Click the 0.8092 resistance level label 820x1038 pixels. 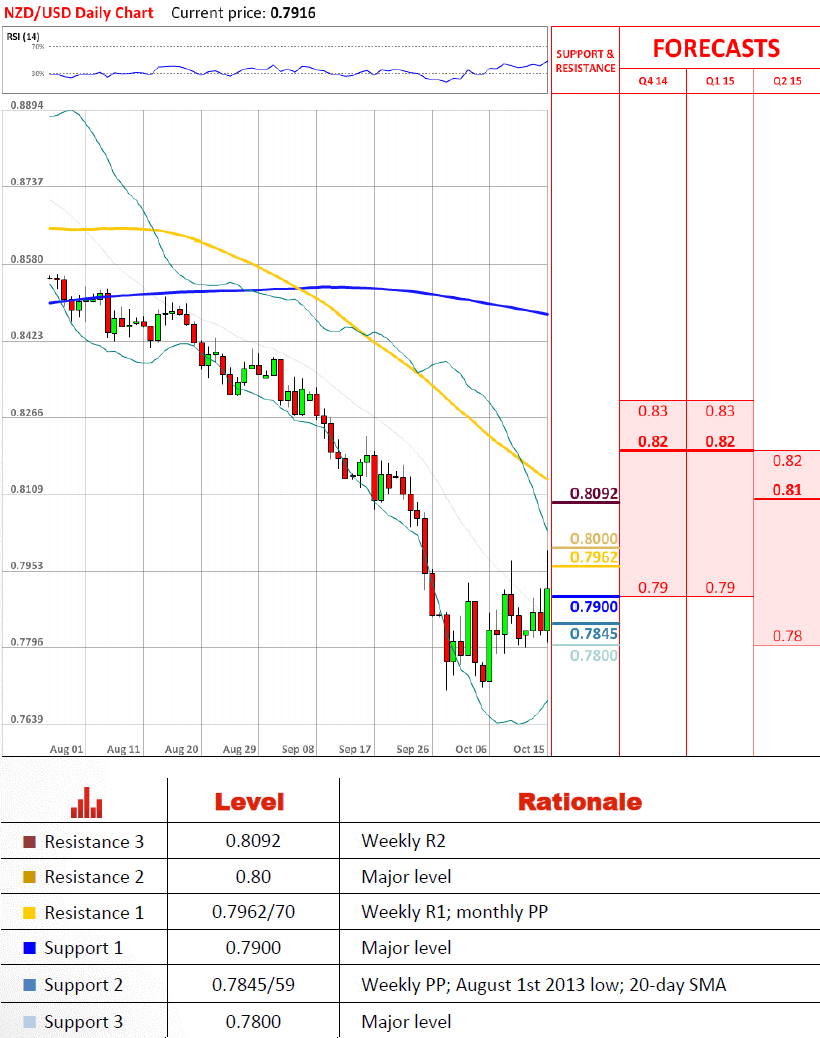coord(594,493)
